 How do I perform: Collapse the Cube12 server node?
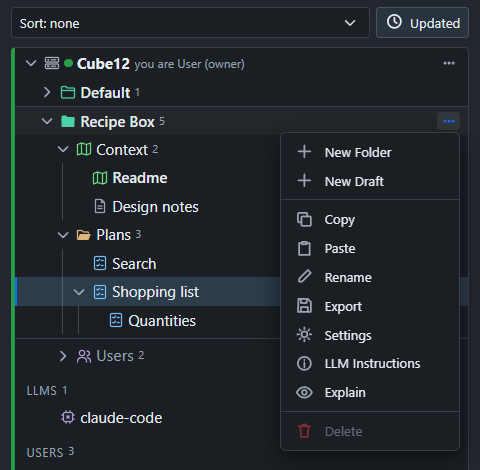tap(31, 63)
